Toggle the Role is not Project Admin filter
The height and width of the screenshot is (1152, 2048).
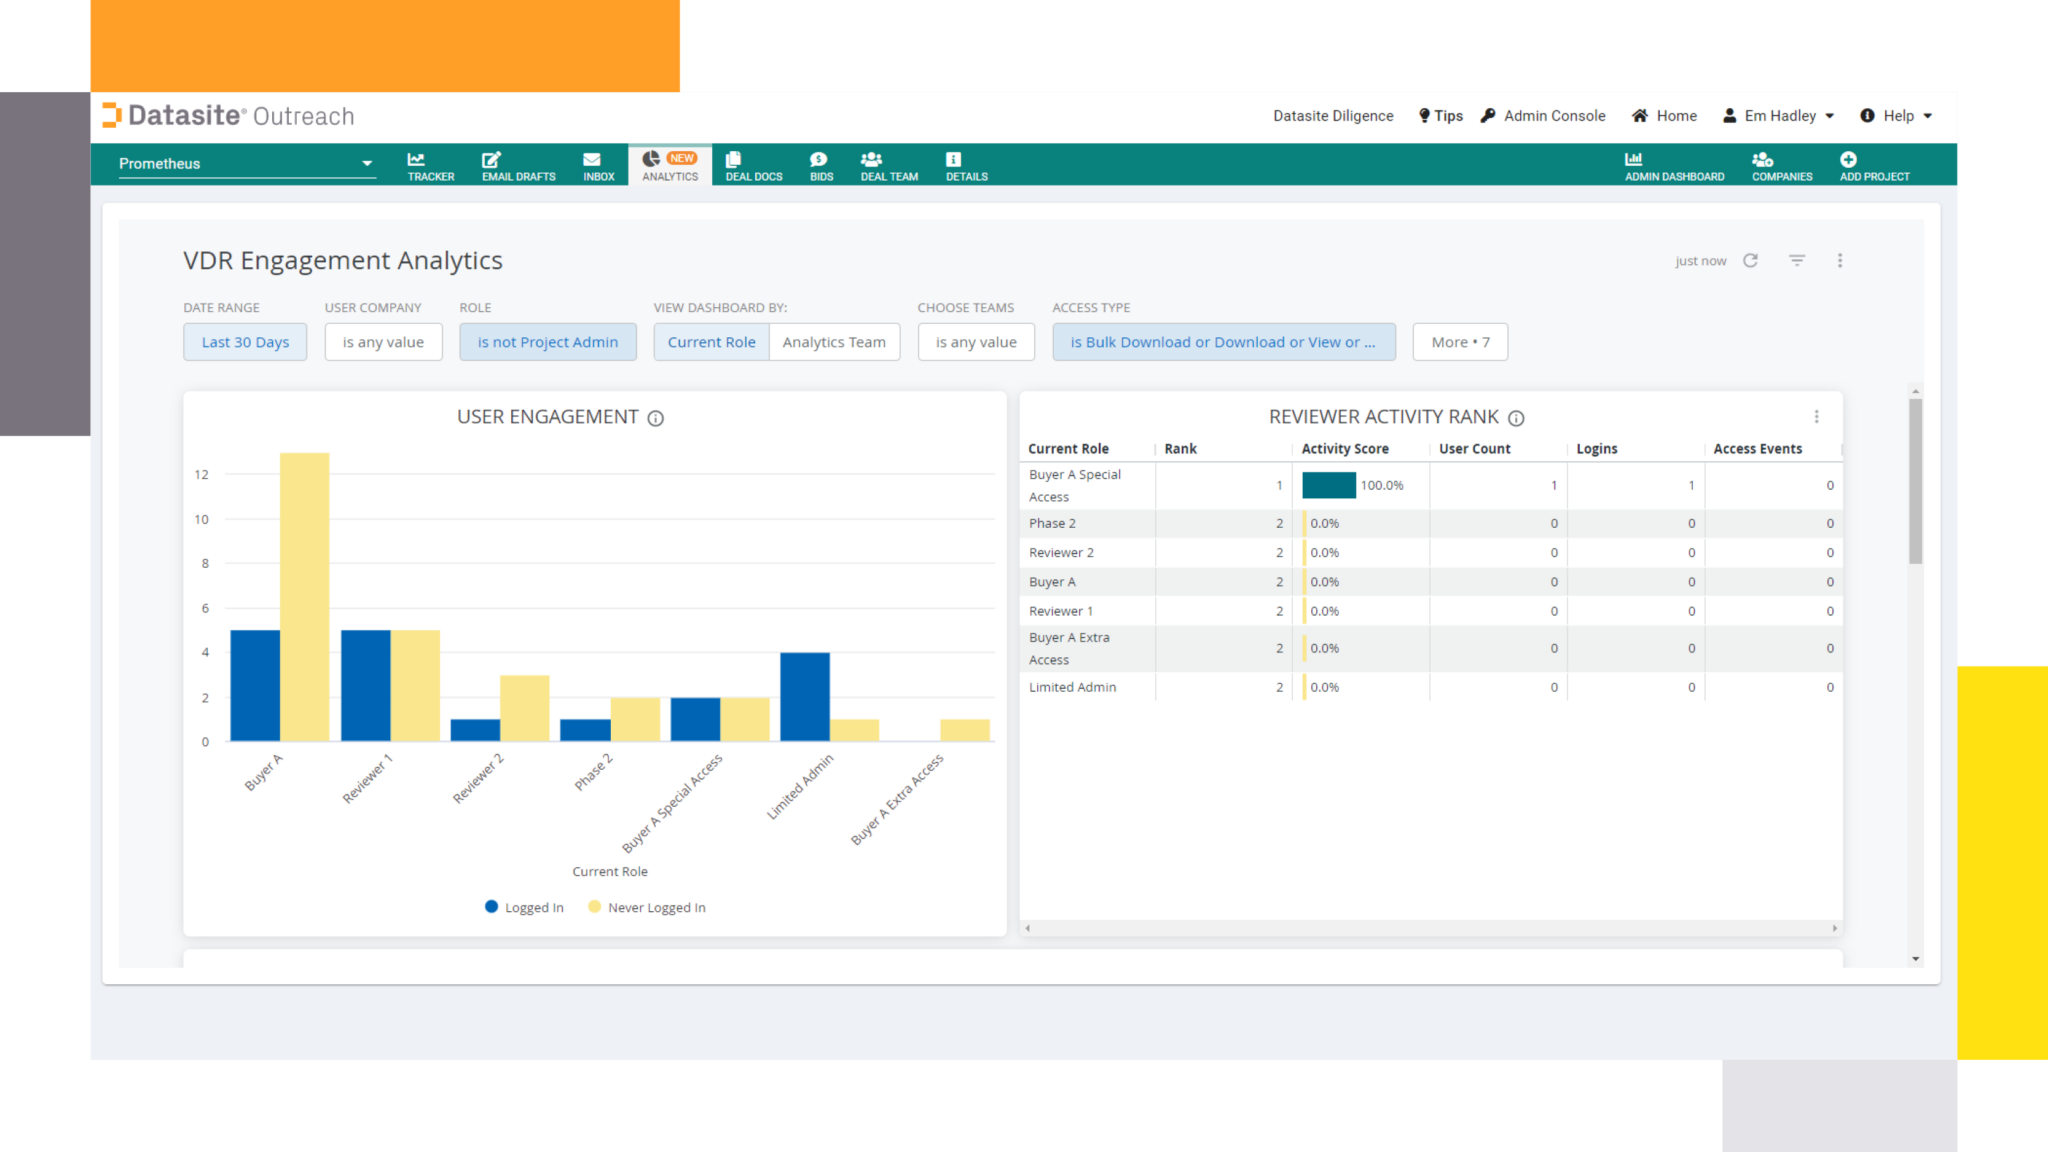point(549,342)
